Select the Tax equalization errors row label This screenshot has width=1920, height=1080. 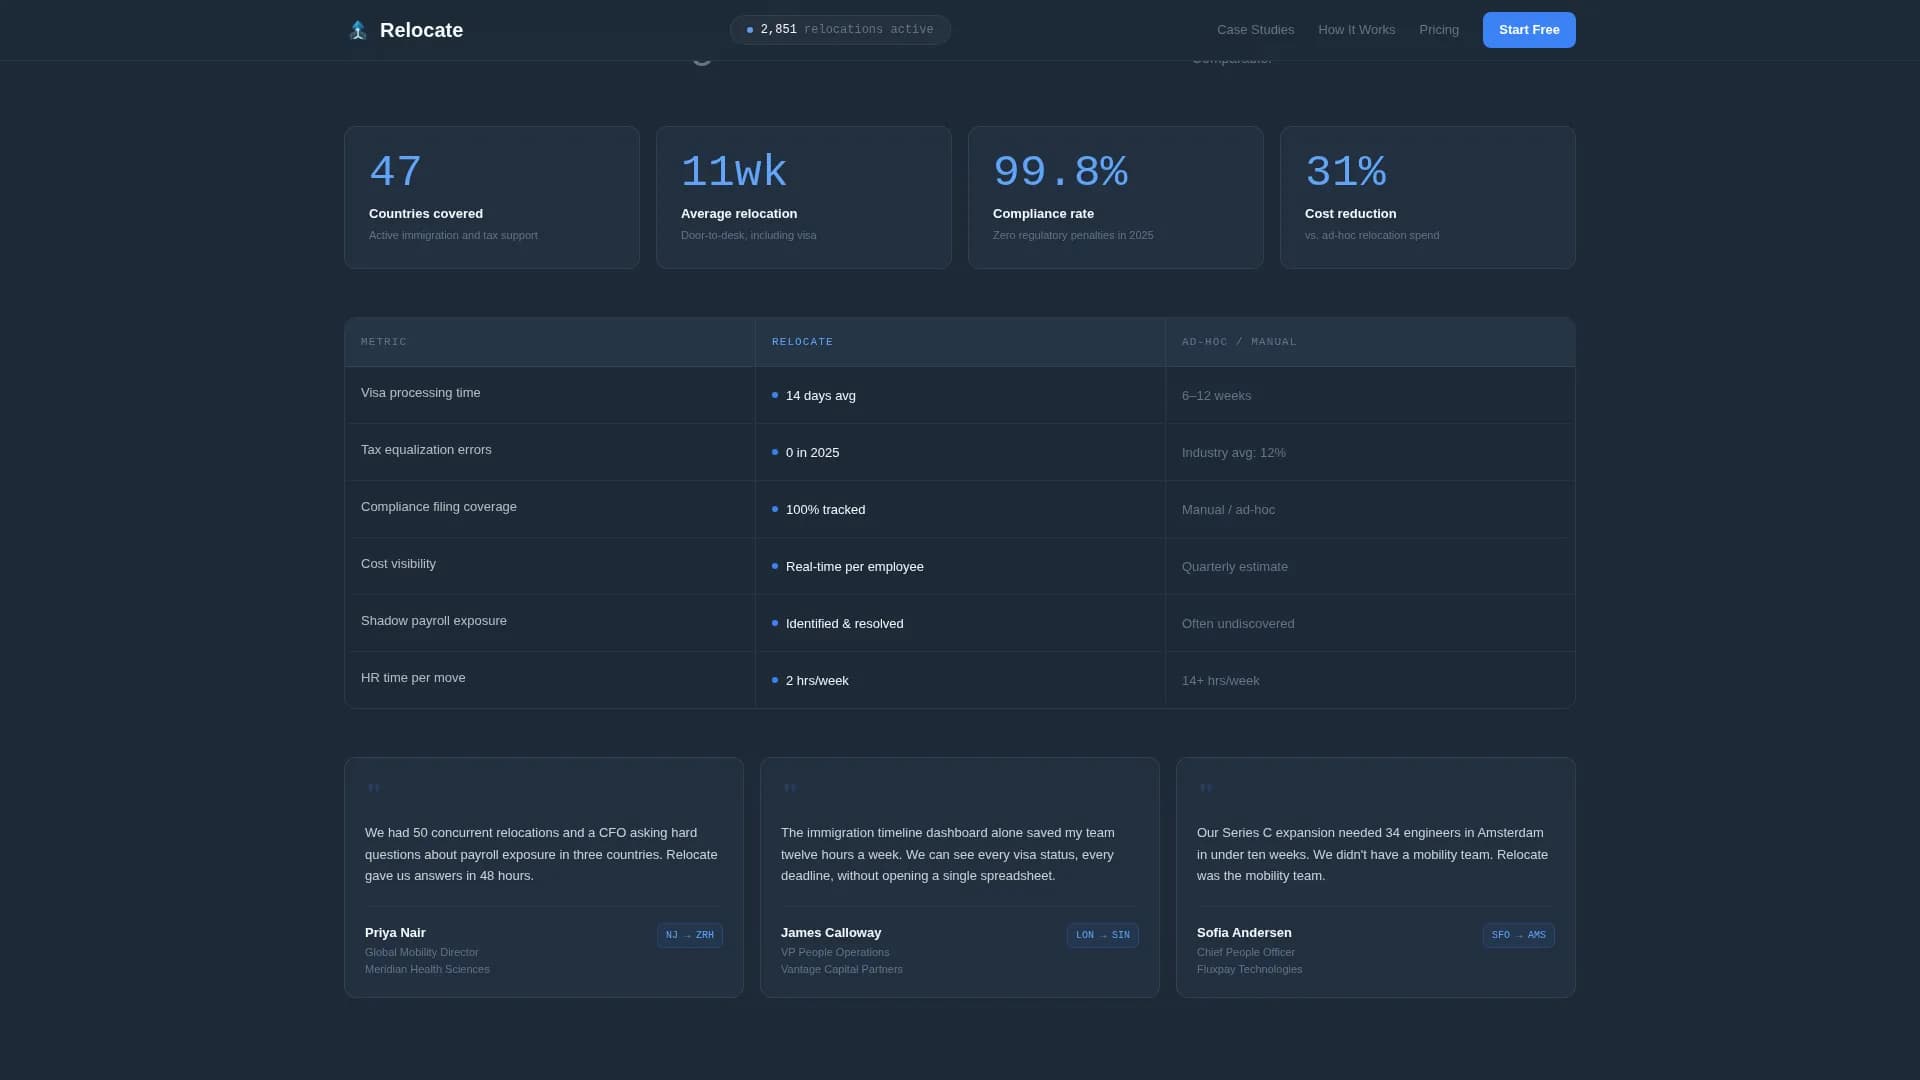pyautogui.click(x=426, y=450)
